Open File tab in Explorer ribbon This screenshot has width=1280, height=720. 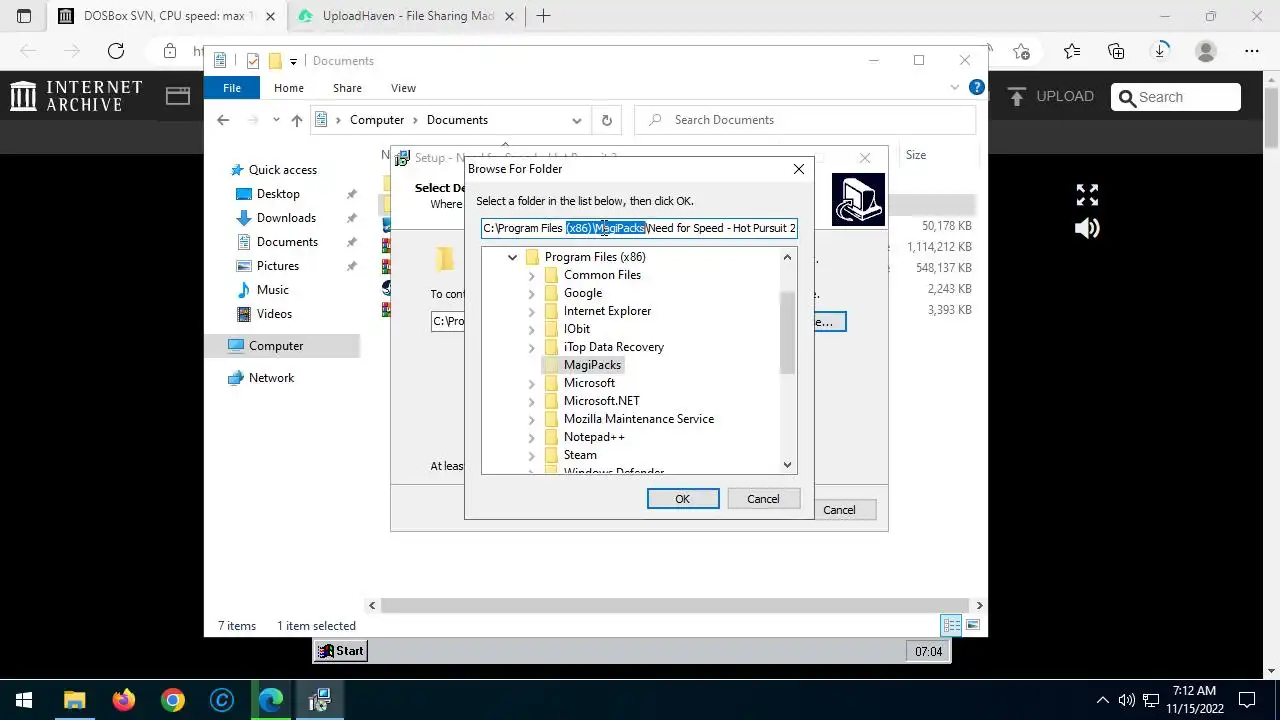pos(232,88)
